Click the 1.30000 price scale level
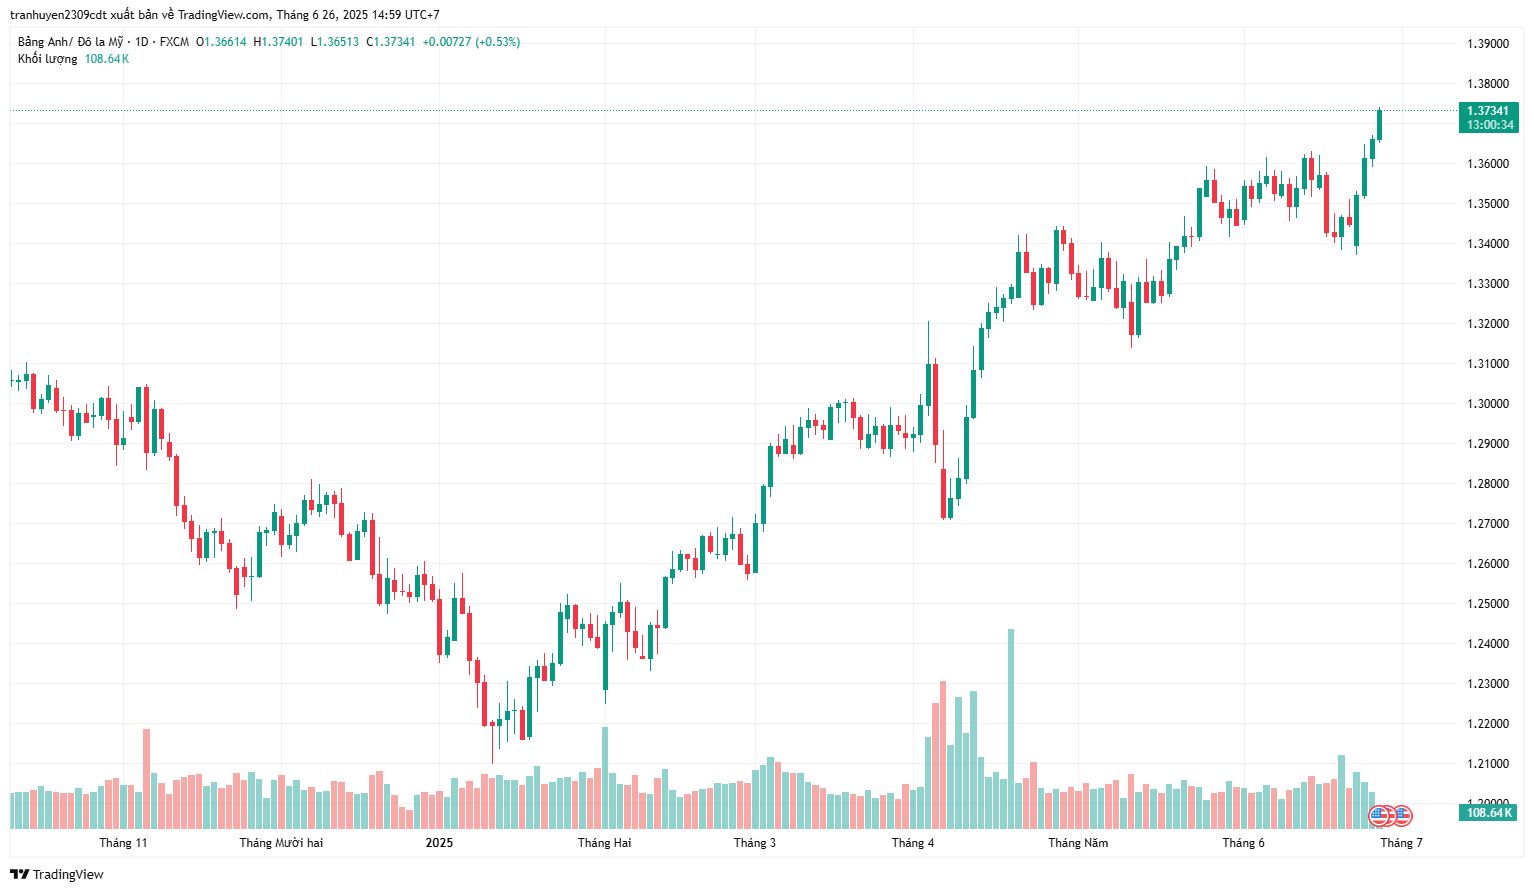The width and height of the screenshot is (1534, 892). pos(1488,404)
